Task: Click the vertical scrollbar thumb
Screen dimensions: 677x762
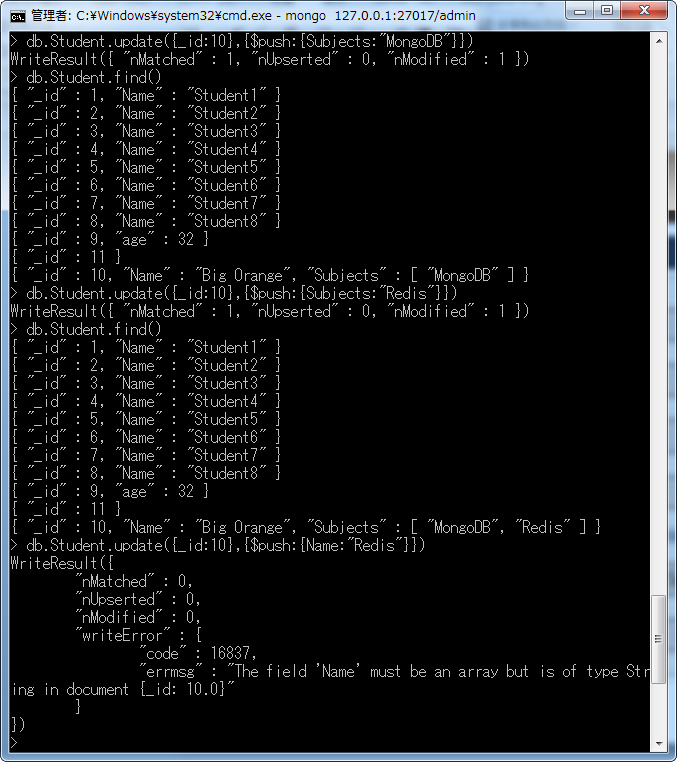Action: 659,639
